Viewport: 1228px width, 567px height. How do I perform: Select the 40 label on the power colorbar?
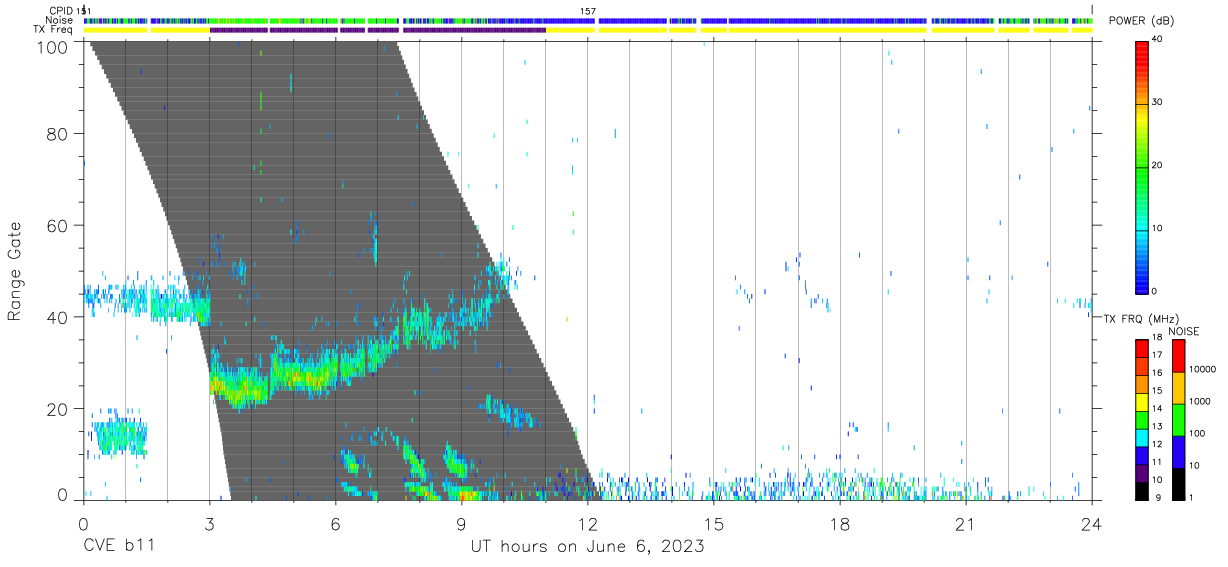tap(1158, 39)
